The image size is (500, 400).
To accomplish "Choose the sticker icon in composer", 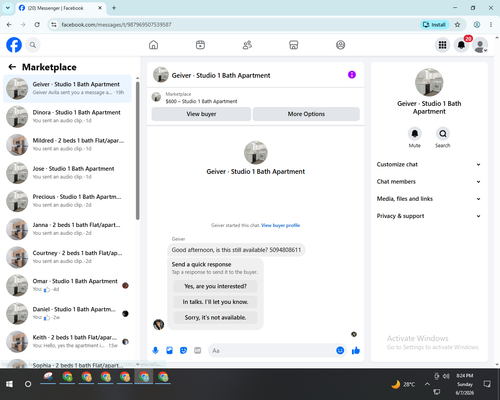I will (x=183, y=350).
